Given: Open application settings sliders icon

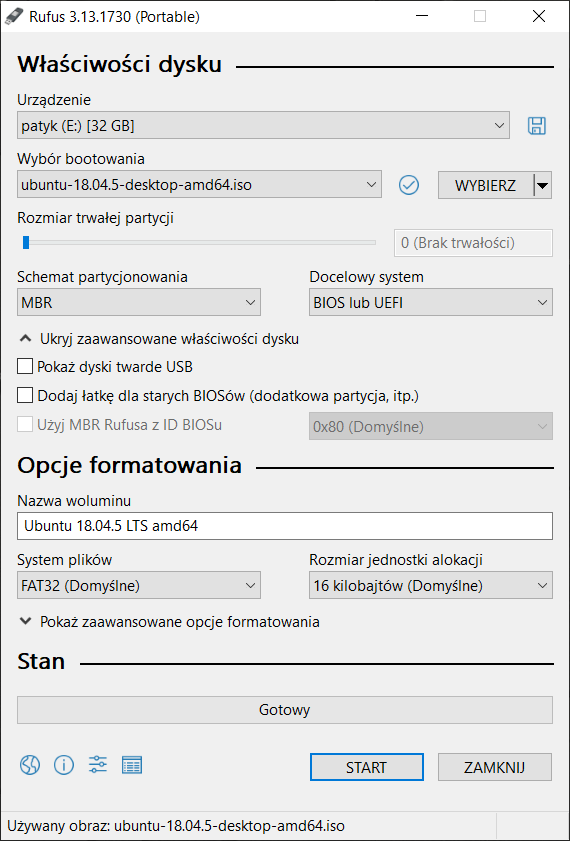Looking at the screenshot, I should click(98, 765).
